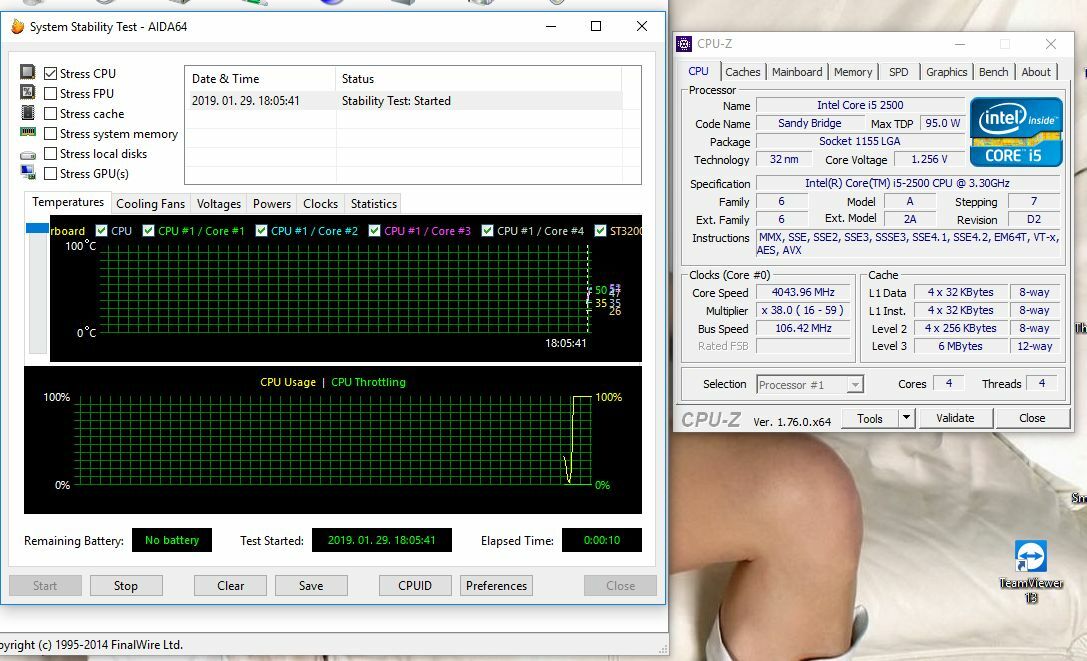Click the Multiplier value x 38.0
The width and height of the screenshot is (1087, 661).
point(803,311)
